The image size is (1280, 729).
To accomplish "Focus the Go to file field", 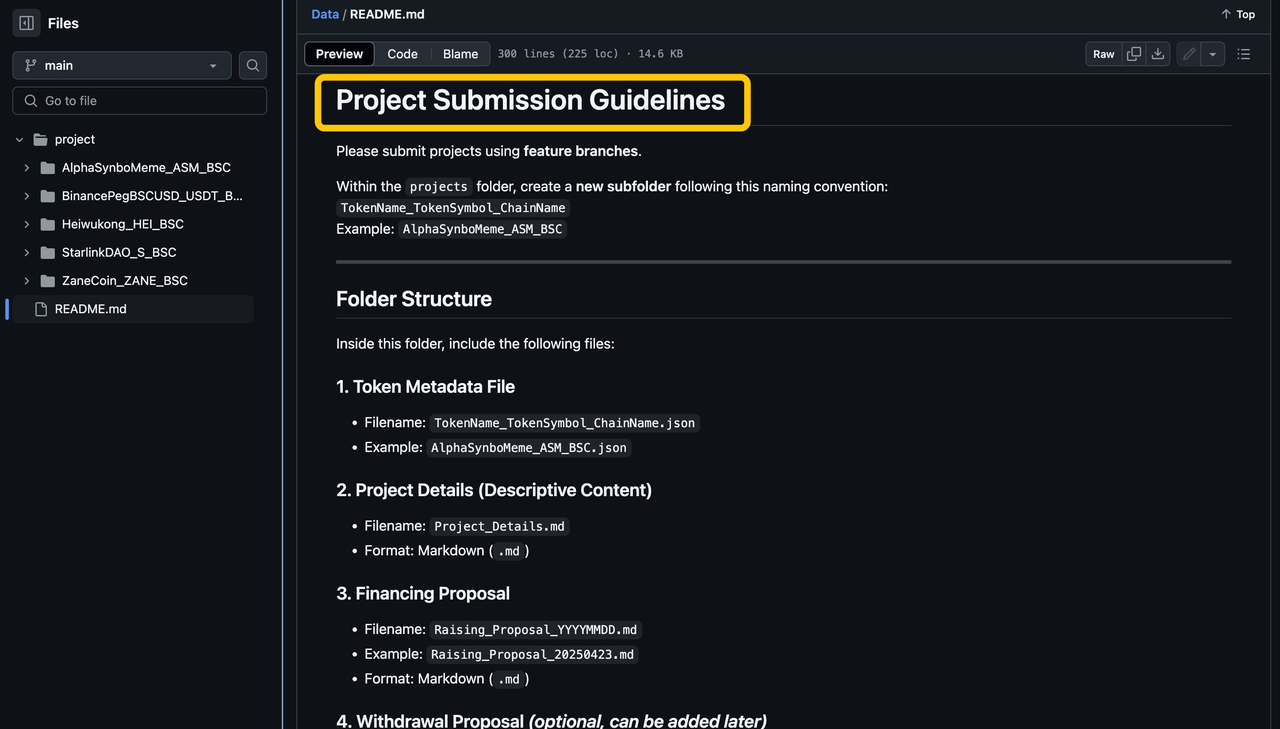I will [140, 101].
